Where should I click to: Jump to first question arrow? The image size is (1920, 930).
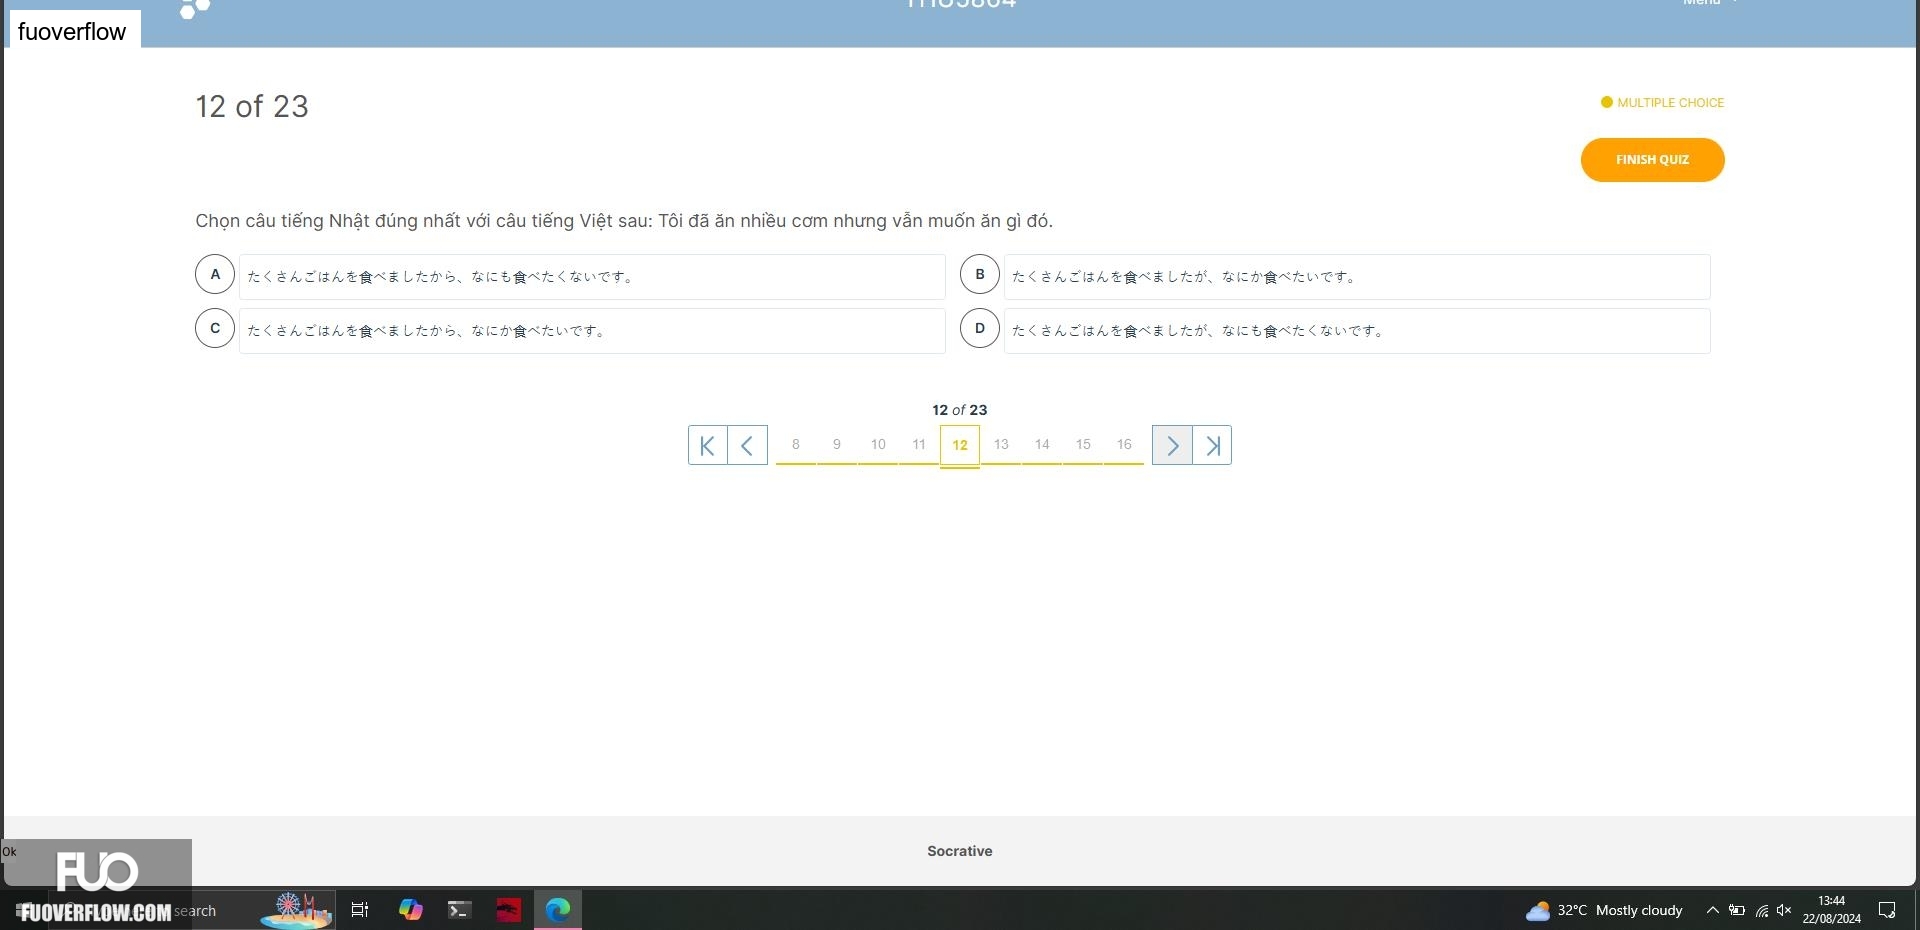(x=708, y=445)
